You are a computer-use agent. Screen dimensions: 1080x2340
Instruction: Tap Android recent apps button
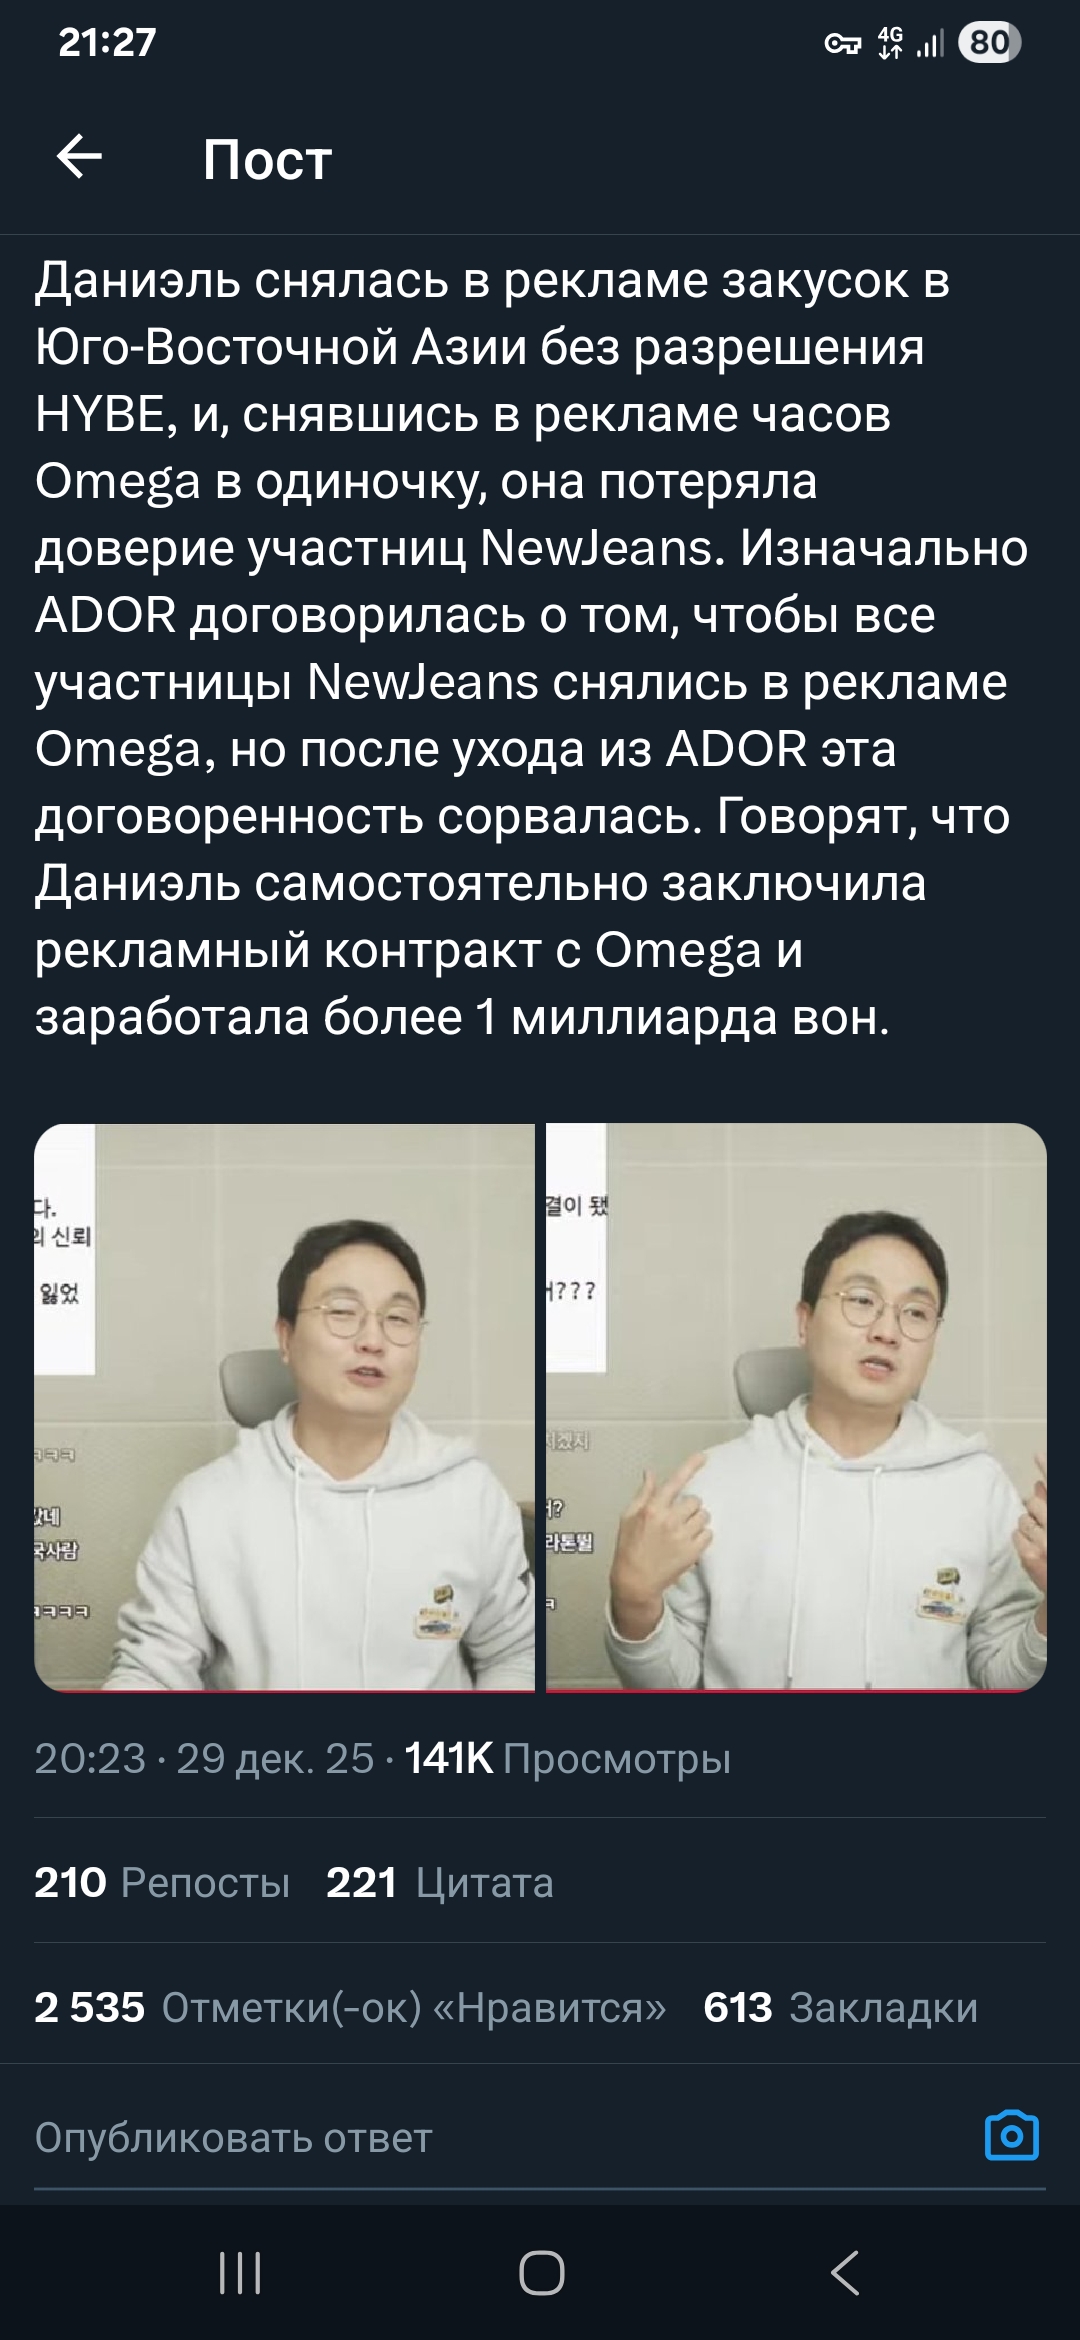tap(240, 2272)
